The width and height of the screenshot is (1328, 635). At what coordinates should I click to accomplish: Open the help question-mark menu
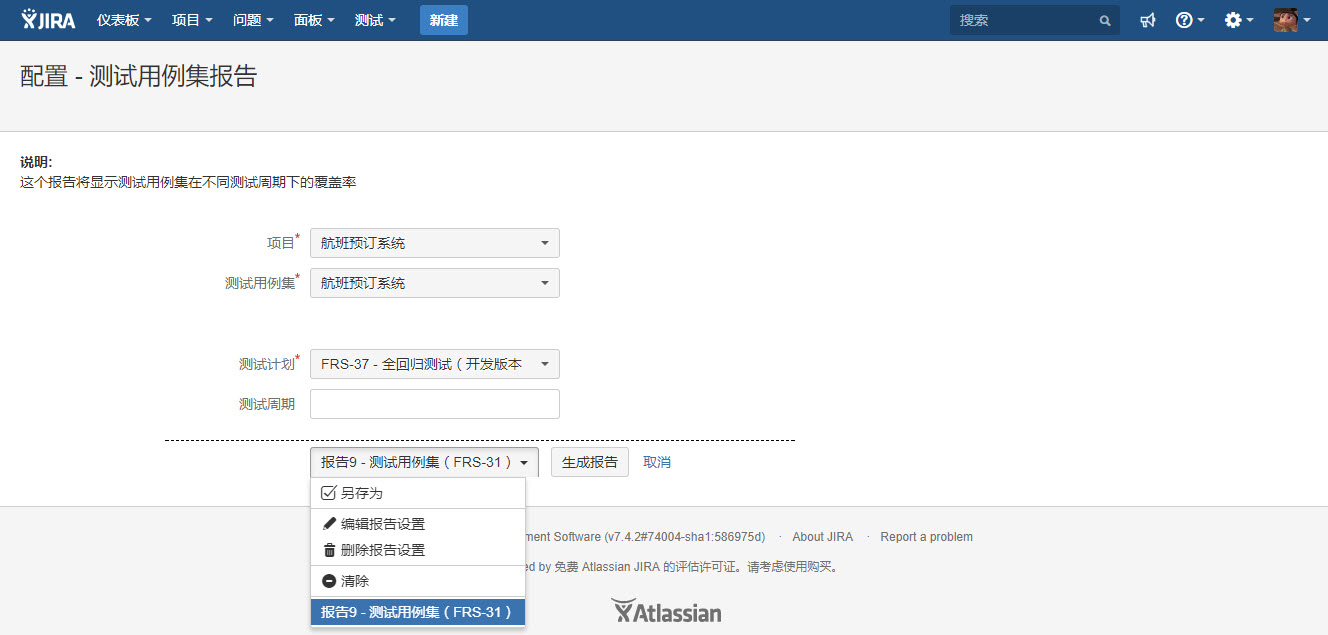click(1189, 20)
